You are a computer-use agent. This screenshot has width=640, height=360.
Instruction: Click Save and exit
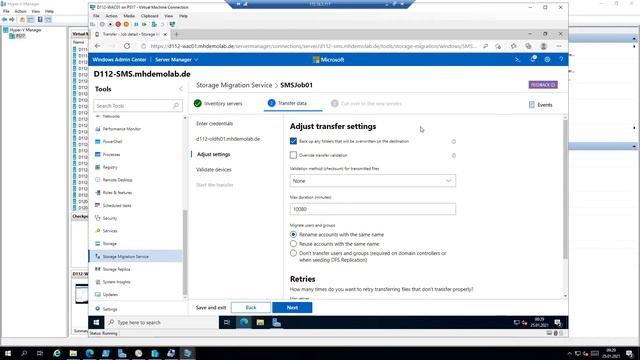[x=211, y=307]
